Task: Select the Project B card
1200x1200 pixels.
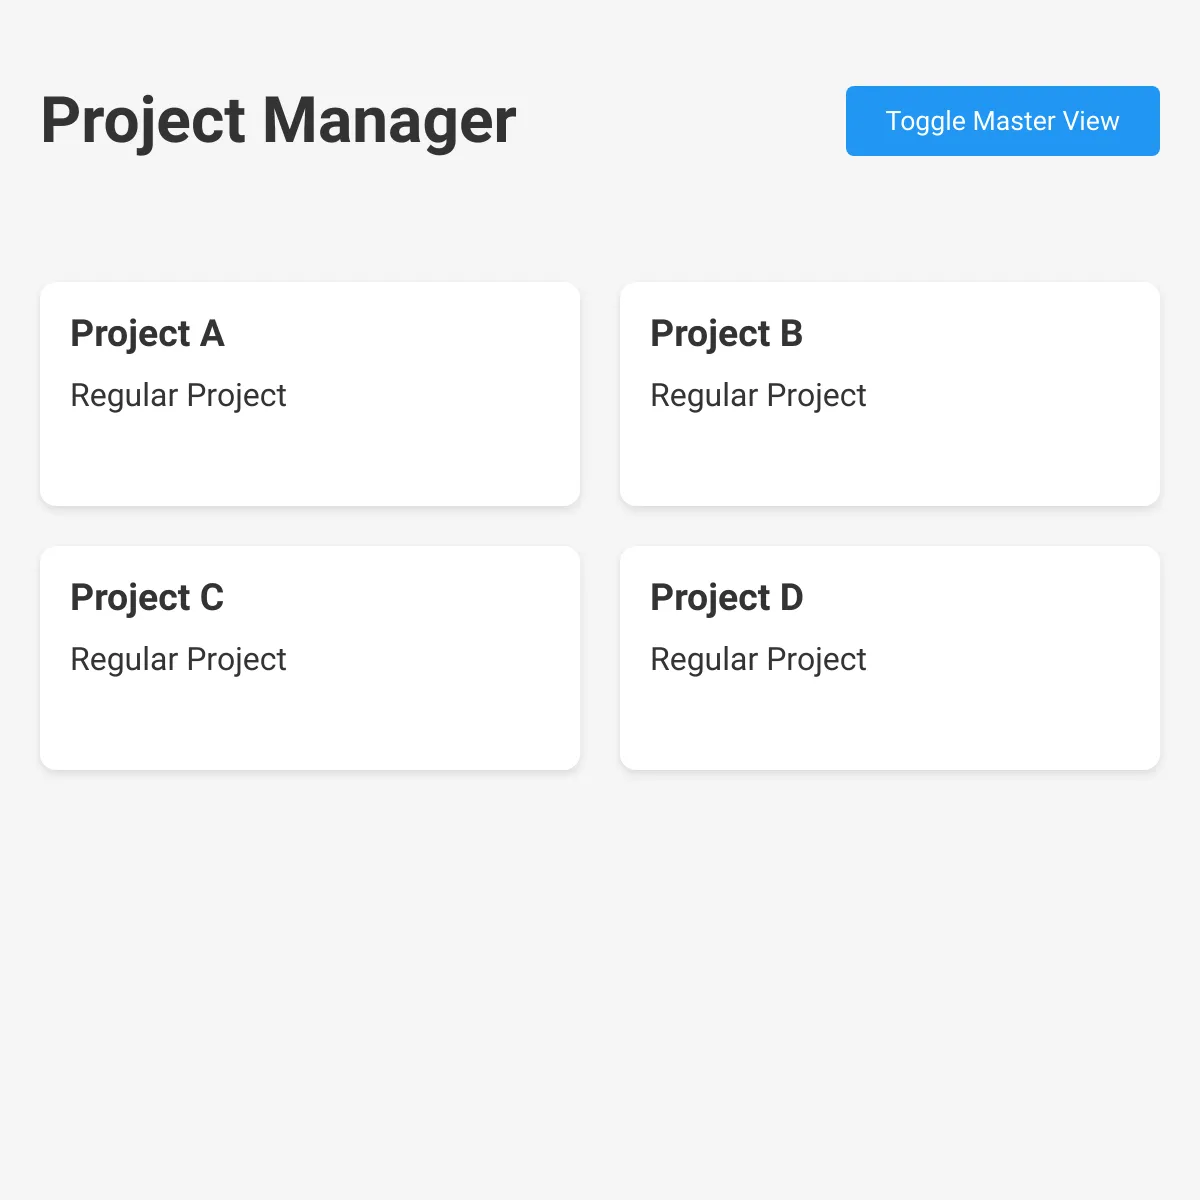Action: tap(890, 394)
